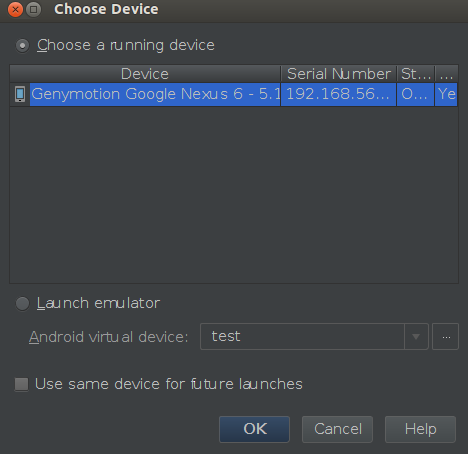468x454 pixels.
Task: Click the last truncated column header
Action: coord(446,74)
